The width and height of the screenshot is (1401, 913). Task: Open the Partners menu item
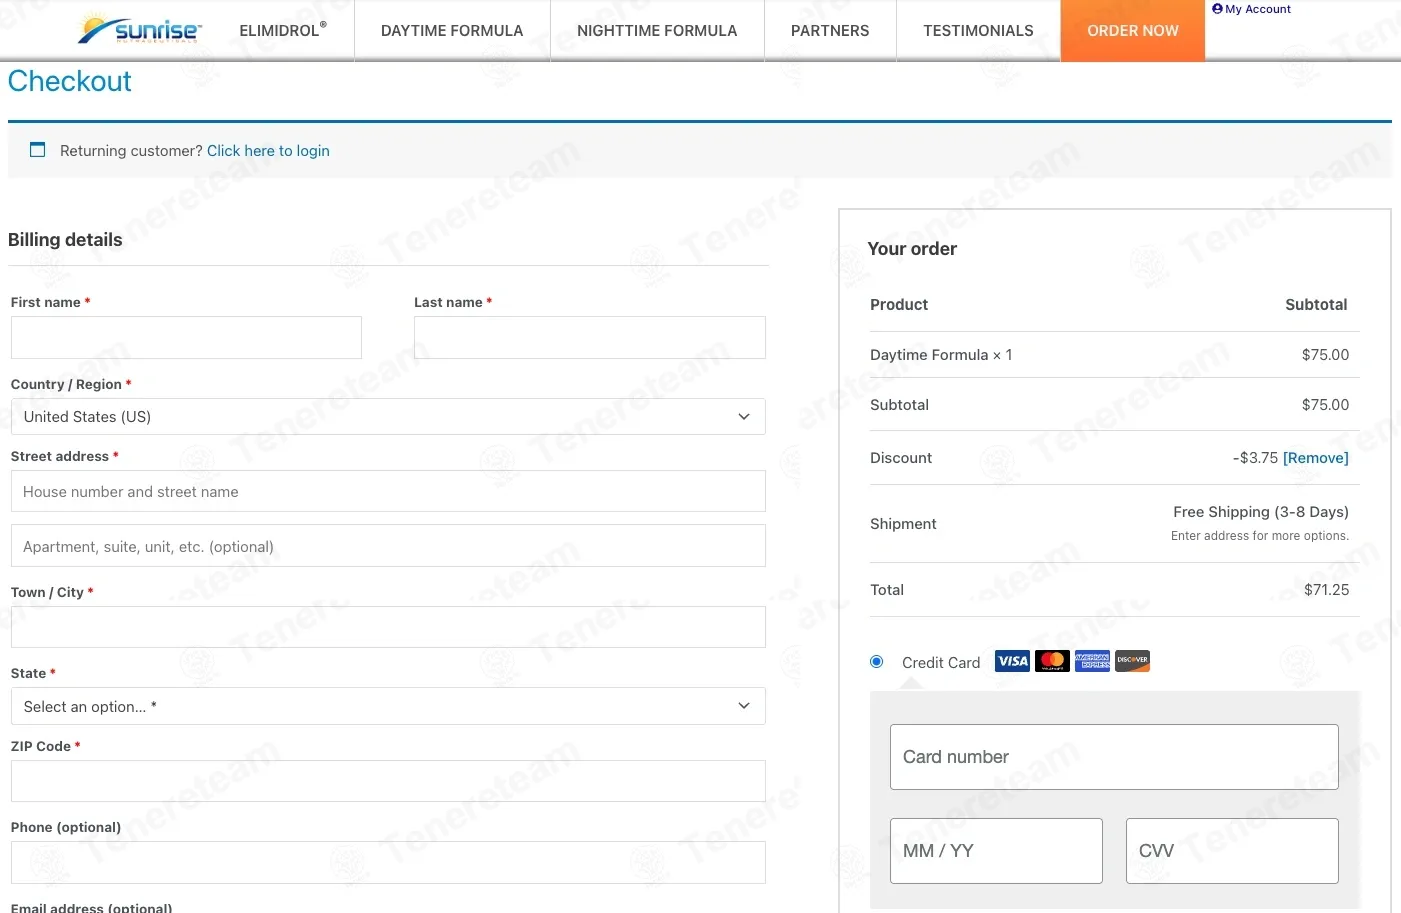(830, 31)
